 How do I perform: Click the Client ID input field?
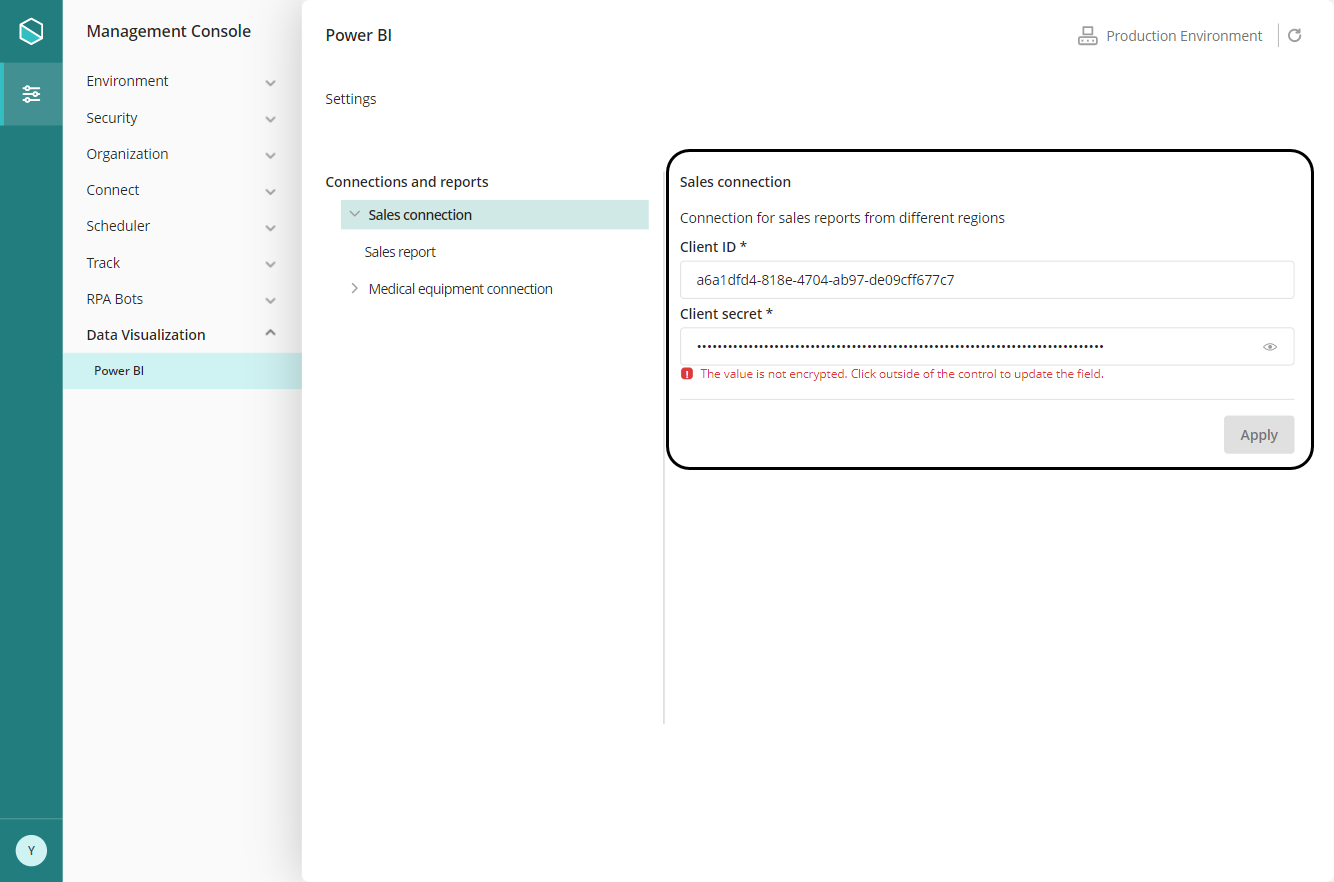pyautogui.click(x=987, y=280)
